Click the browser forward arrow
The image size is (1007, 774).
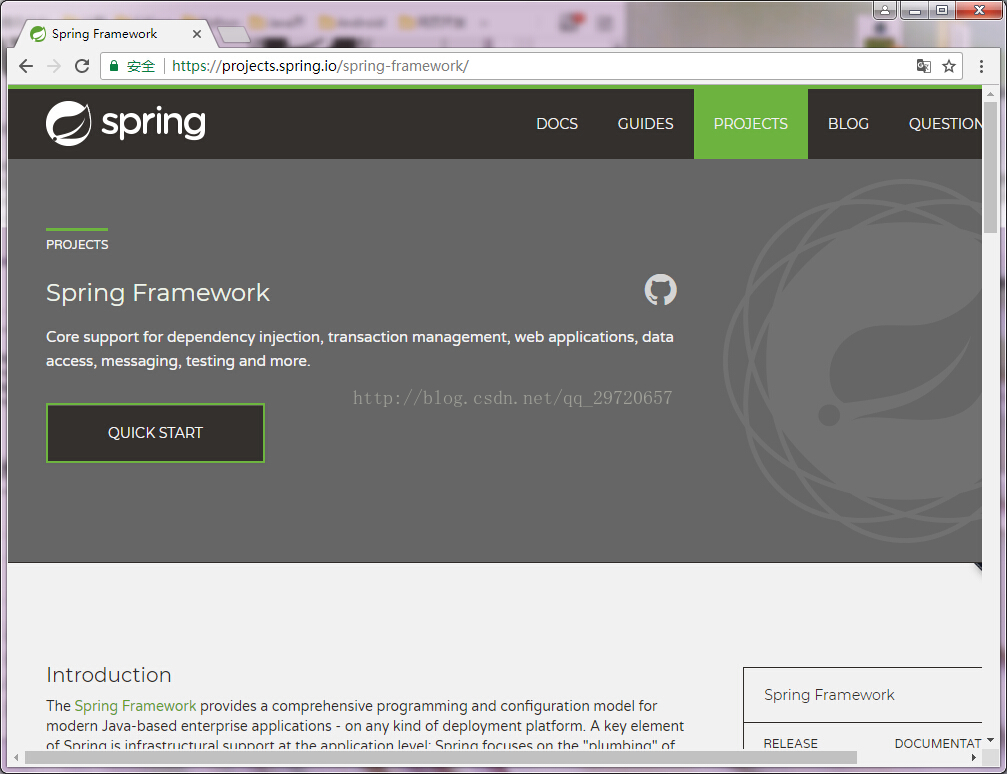coord(54,66)
